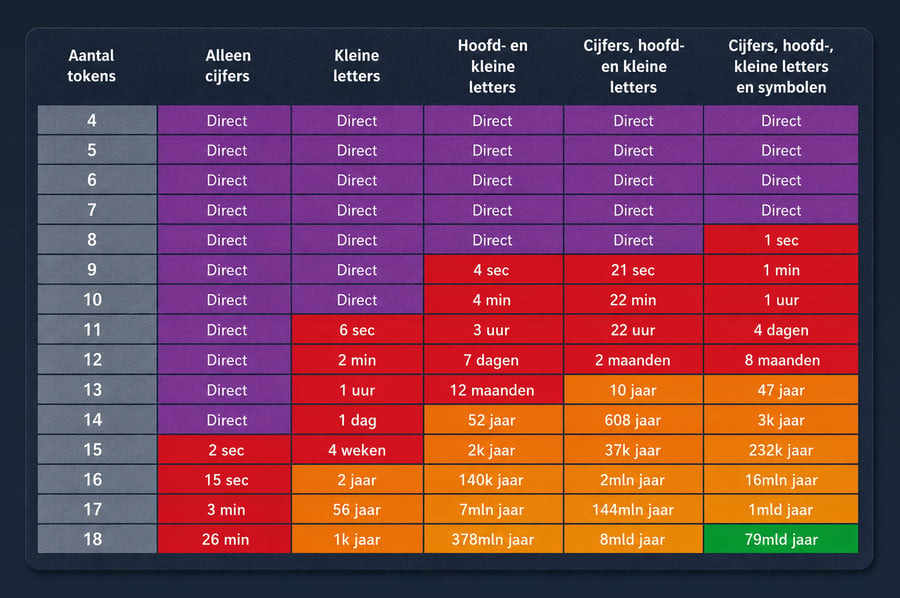Click the 608 jaar orange cell
This screenshot has width=900, height=598.
coord(633,420)
